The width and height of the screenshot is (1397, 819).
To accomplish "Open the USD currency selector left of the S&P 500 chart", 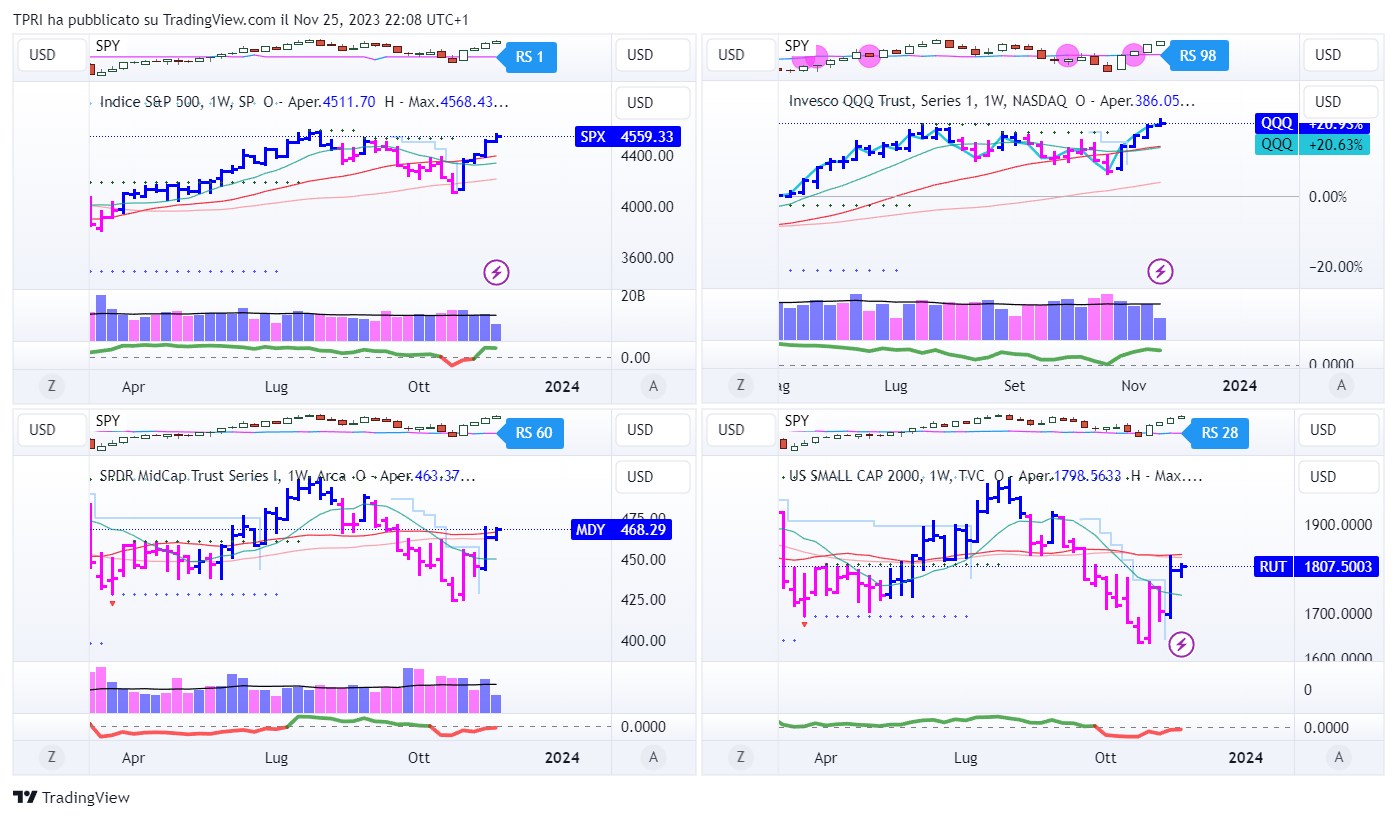I will point(43,55).
